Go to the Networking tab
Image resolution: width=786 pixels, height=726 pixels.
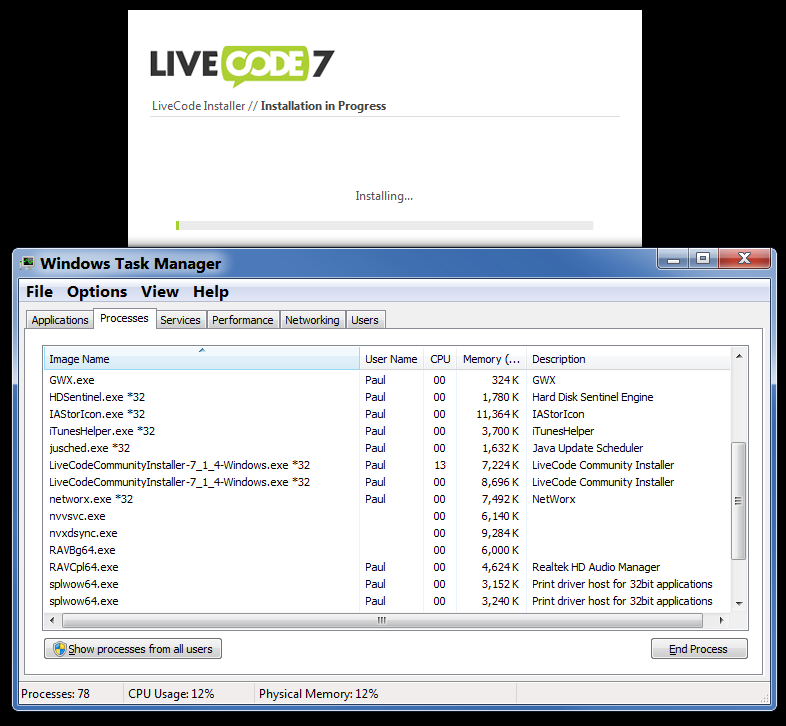click(x=312, y=320)
